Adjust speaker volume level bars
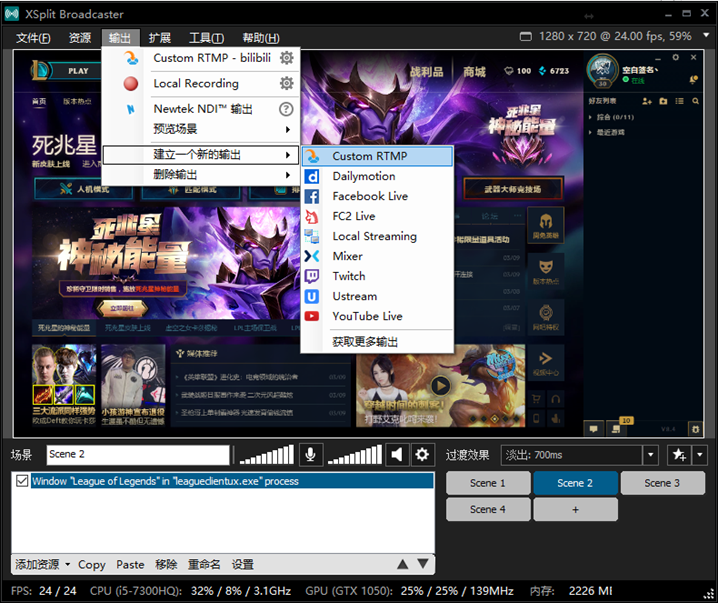Screen dimensions: 718x603 pyautogui.click(x=355, y=455)
